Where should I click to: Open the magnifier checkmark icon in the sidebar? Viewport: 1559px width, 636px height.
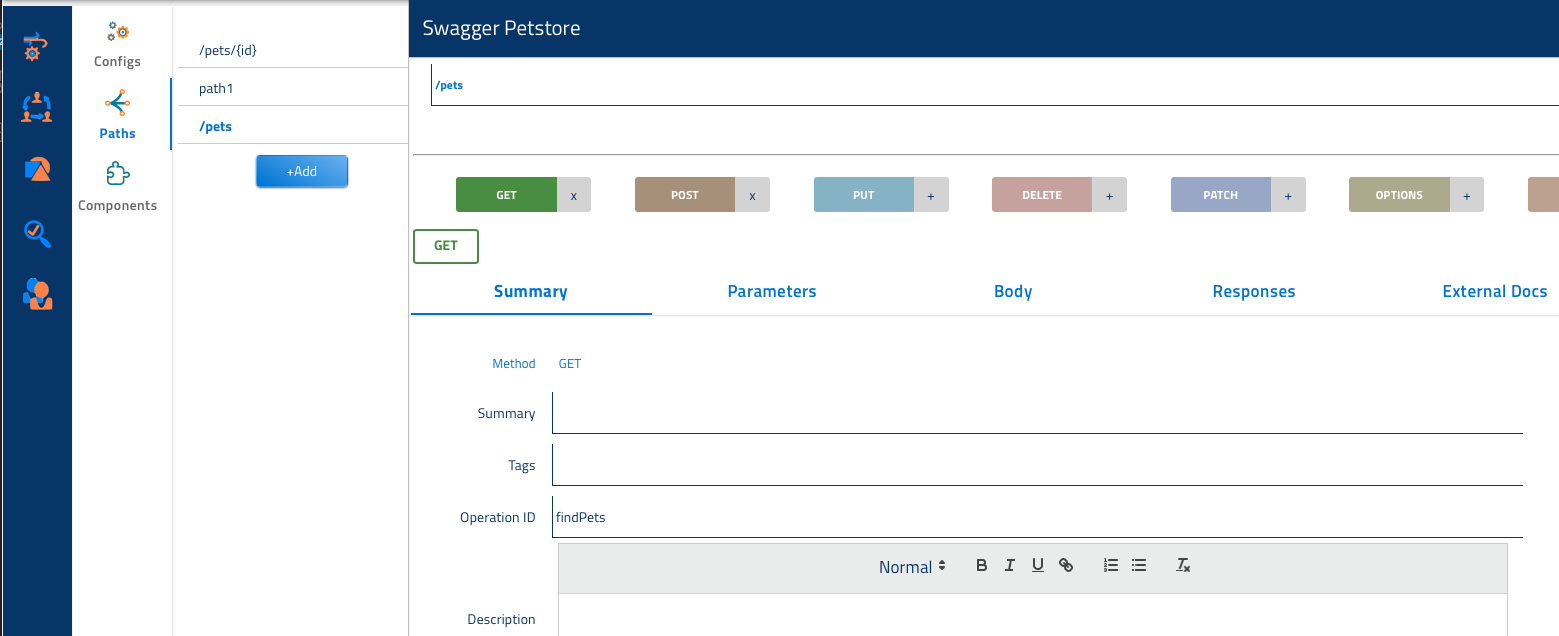coord(37,233)
